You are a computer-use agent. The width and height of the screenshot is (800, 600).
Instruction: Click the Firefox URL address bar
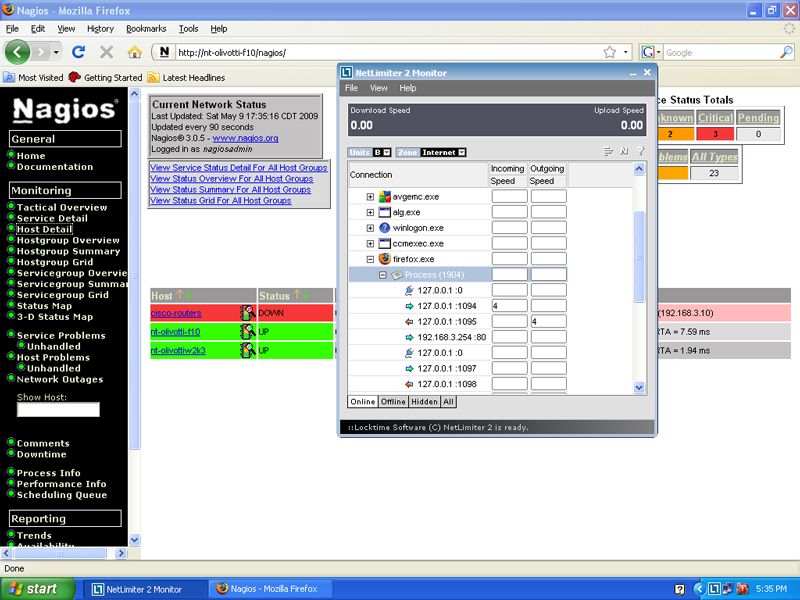[x=387, y=52]
